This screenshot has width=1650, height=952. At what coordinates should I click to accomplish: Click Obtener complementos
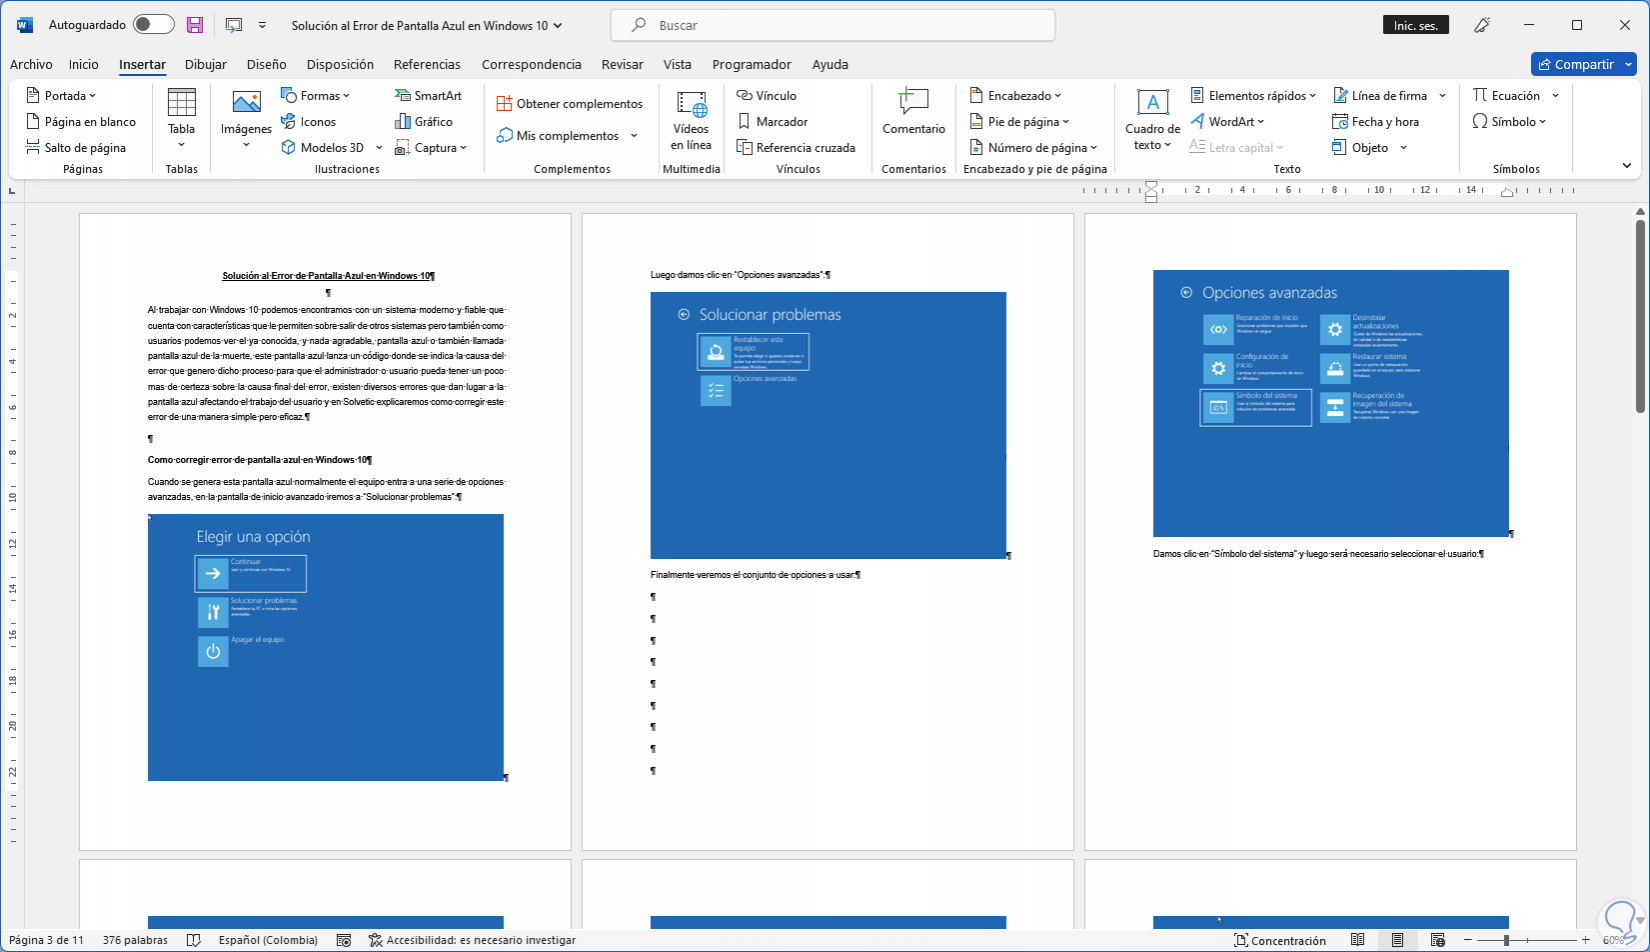[570, 104]
